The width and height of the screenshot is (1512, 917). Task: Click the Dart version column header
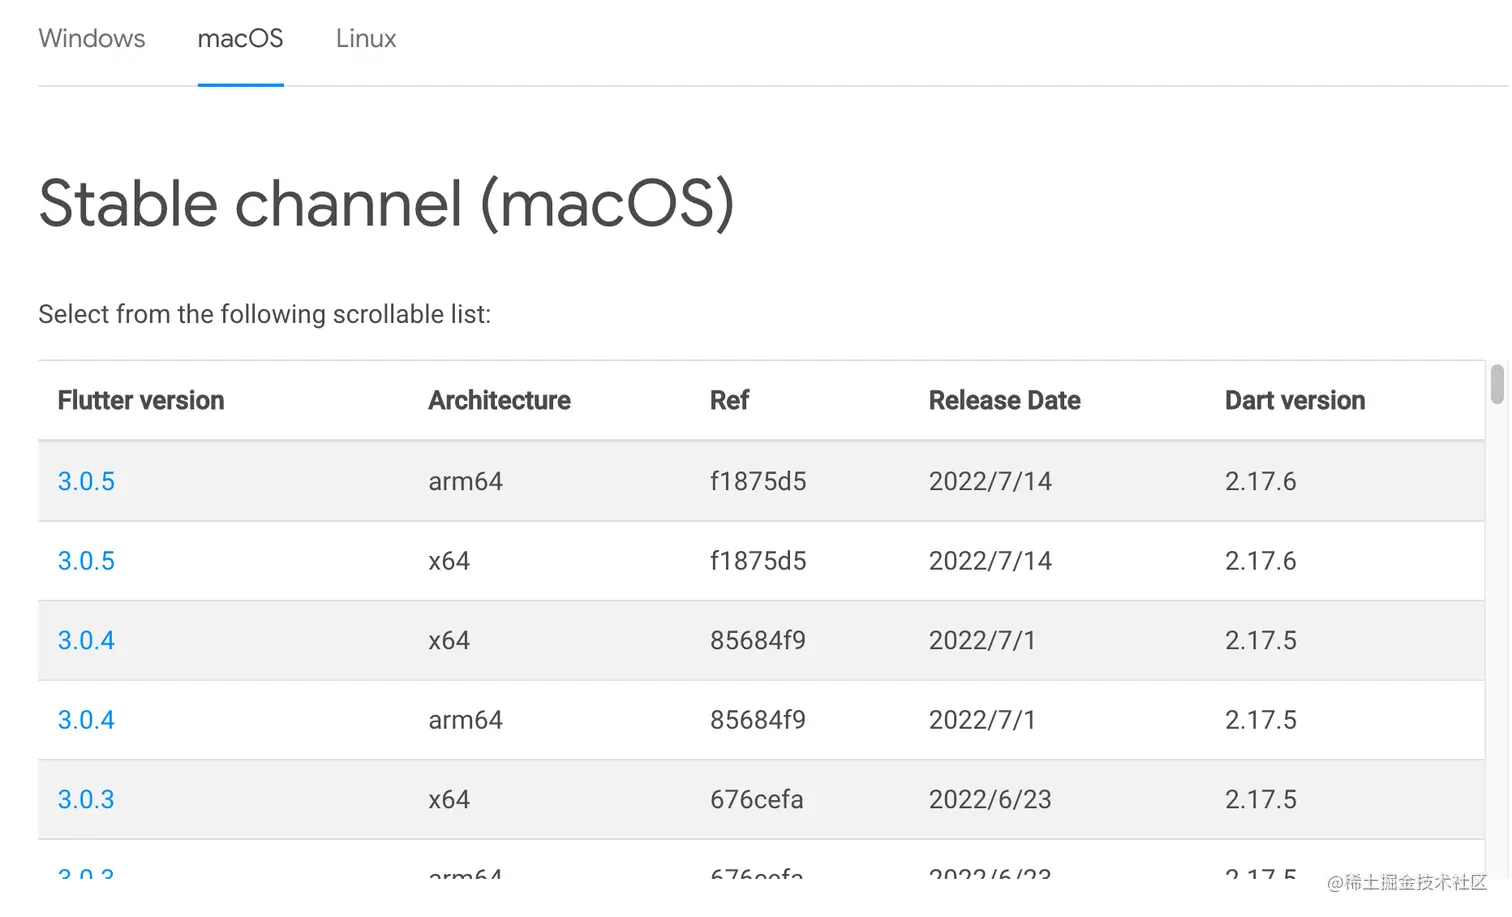click(x=1294, y=400)
